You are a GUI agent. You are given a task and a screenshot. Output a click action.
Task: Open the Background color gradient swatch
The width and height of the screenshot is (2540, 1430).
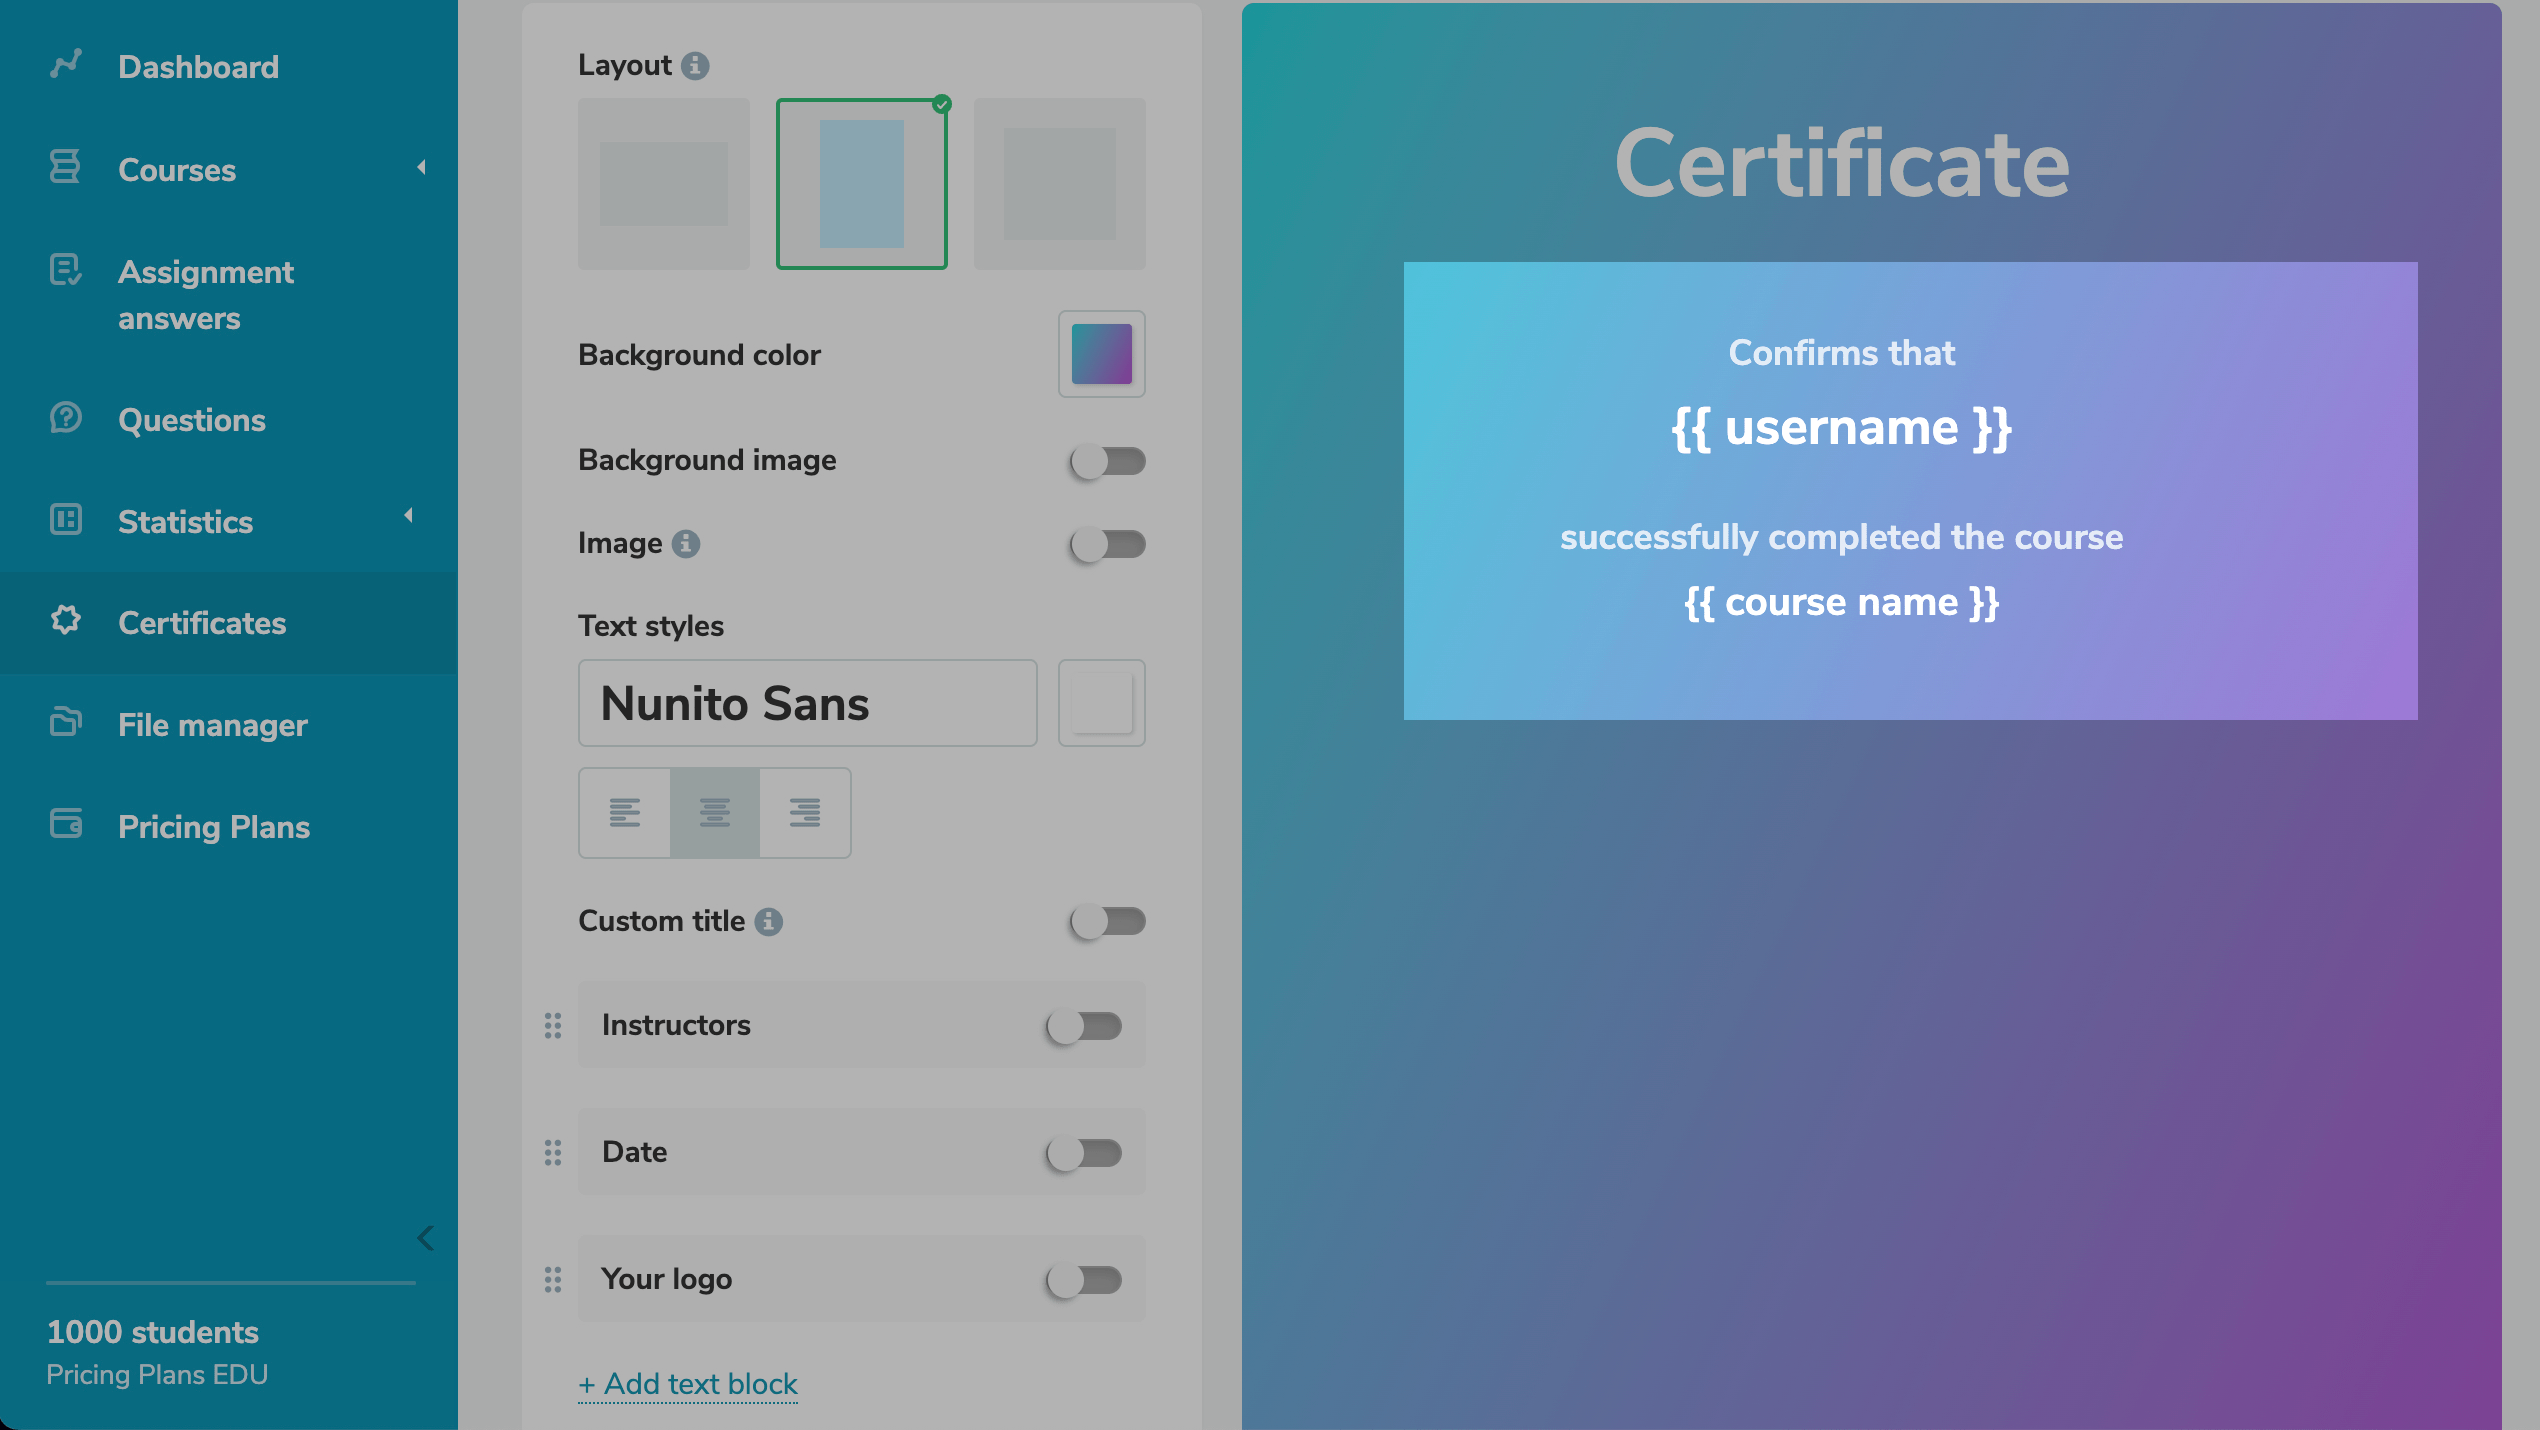click(x=1101, y=354)
